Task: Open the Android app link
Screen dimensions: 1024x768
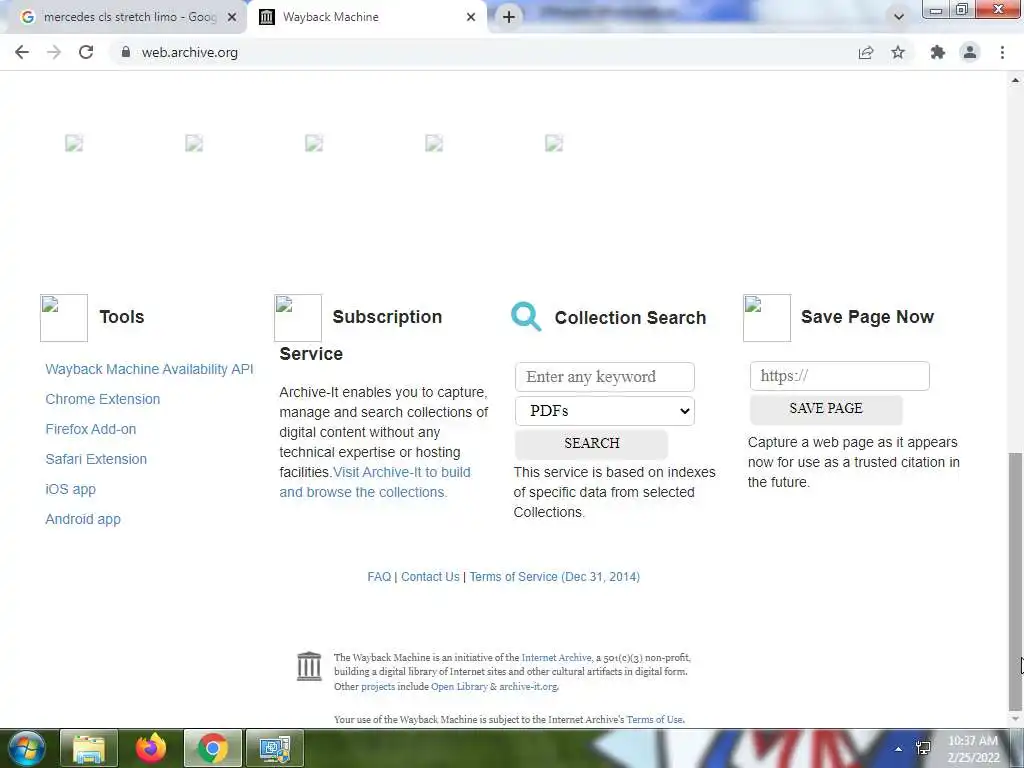Action: 83,519
